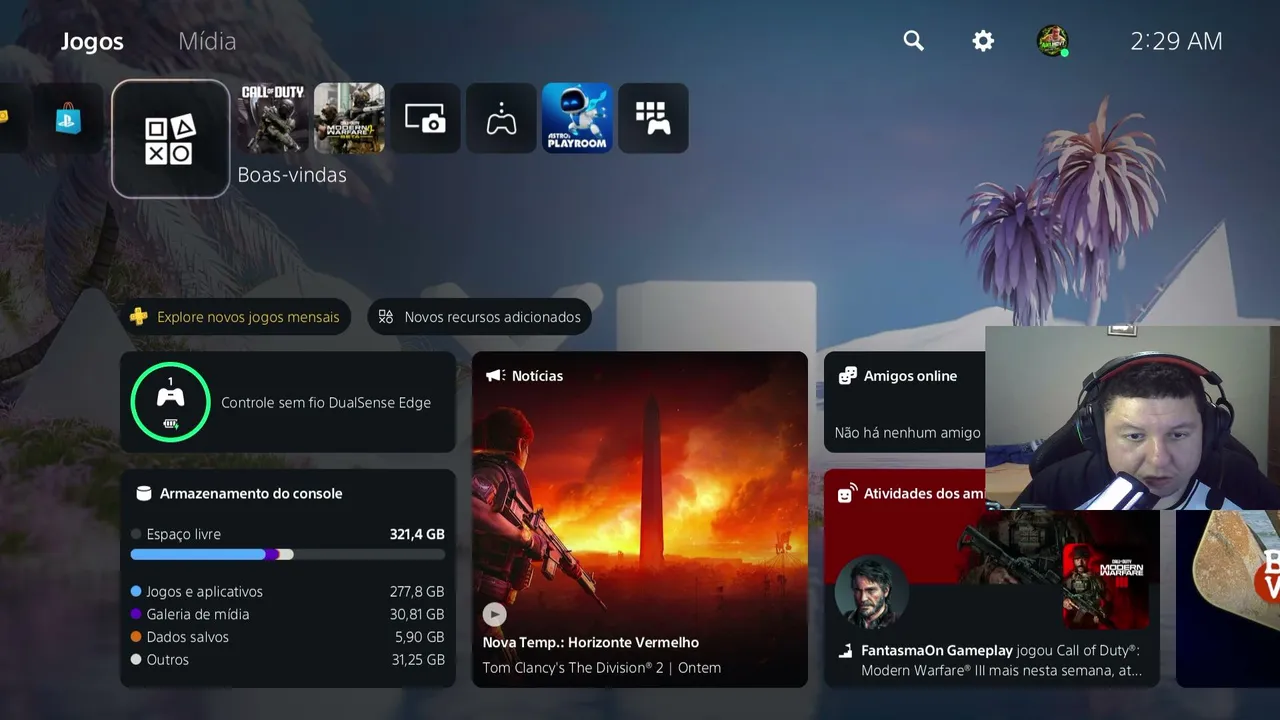Click the Não há nenhum amigo text
The image size is (1280, 720).
click(x=908, y=433)
